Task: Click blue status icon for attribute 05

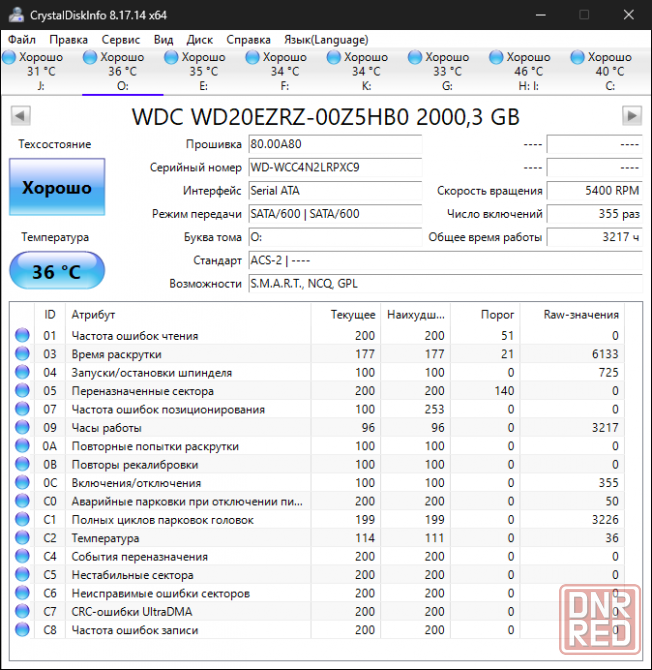Action: (x=23, y=391)
